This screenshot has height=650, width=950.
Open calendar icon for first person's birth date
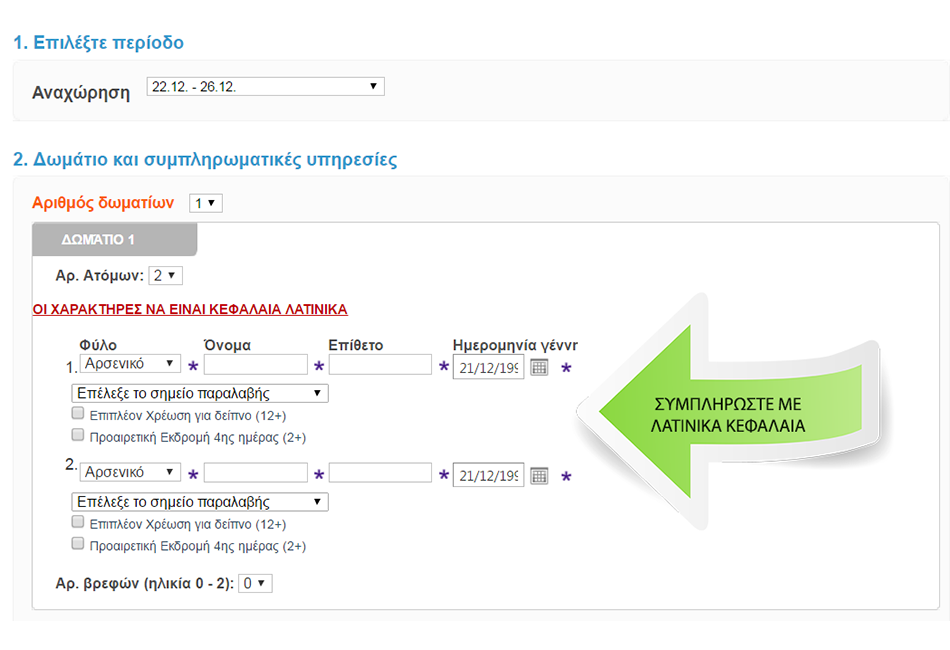(x=539, y=367)
